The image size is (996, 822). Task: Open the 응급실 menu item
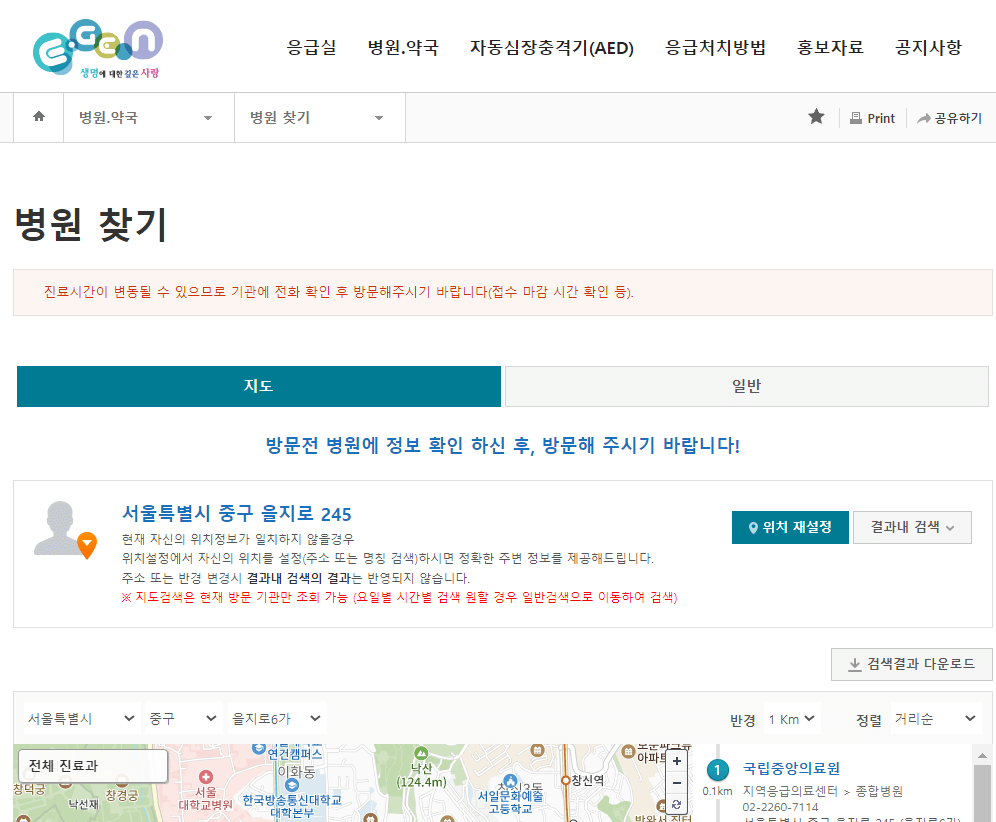pos(311,46)
